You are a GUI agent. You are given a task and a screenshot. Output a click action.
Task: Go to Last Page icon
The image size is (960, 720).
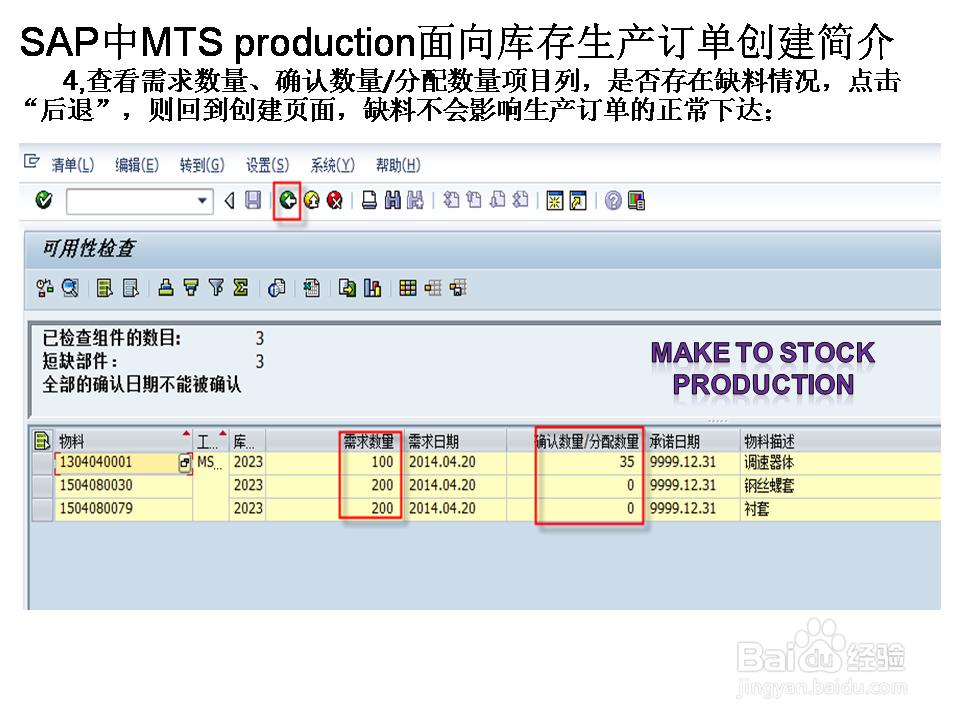tap(520, 200)
